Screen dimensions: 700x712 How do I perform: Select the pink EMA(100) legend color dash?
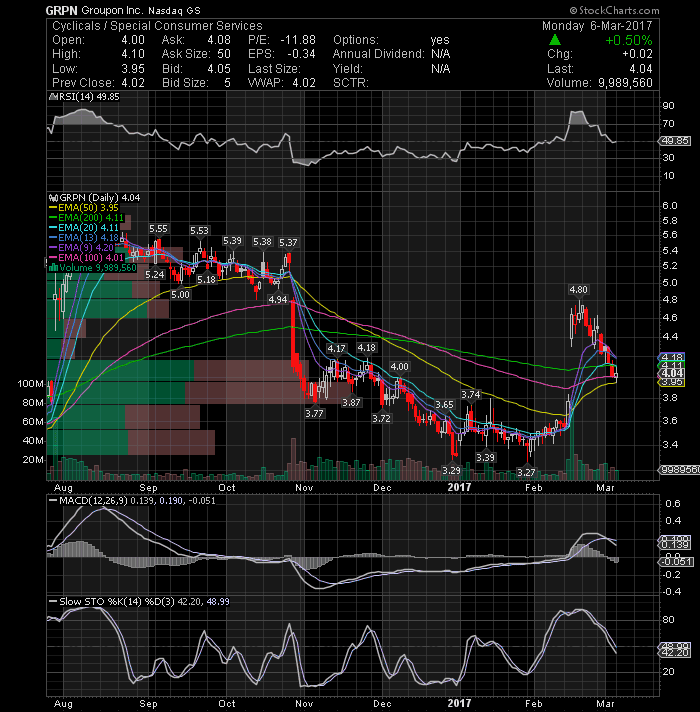(x=53, y=257)
